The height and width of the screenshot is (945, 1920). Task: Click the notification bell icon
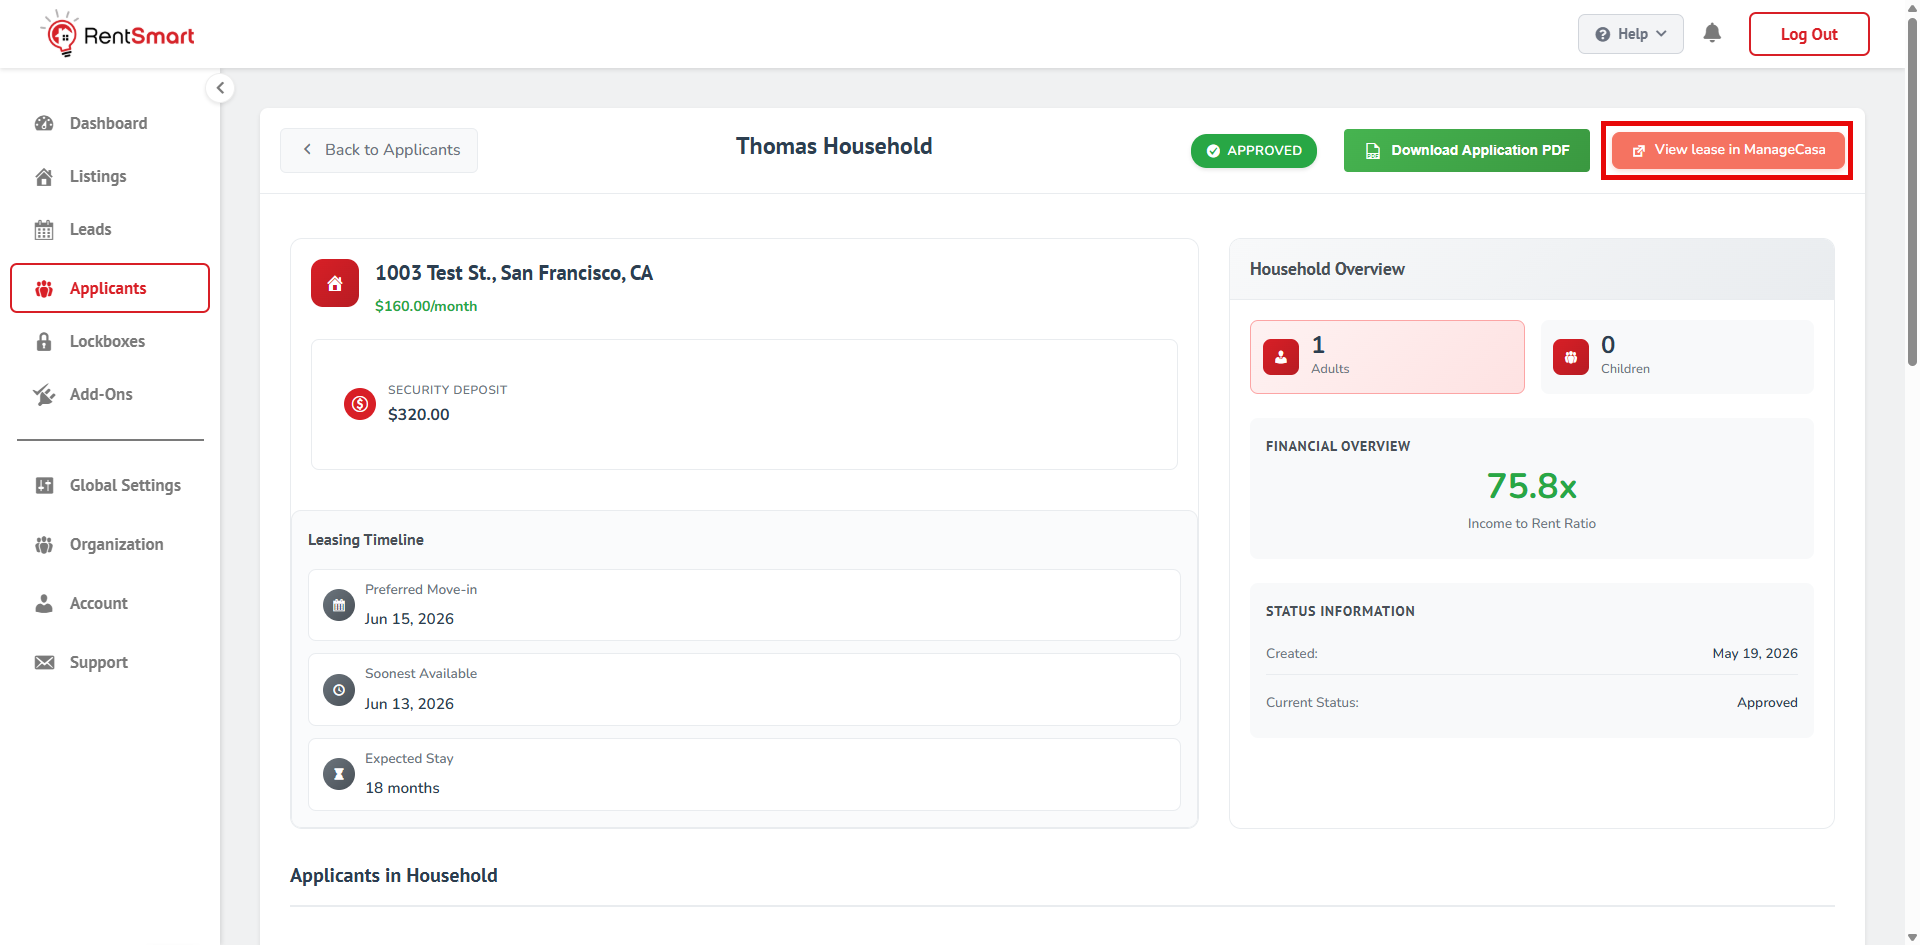pos(1712,34)
